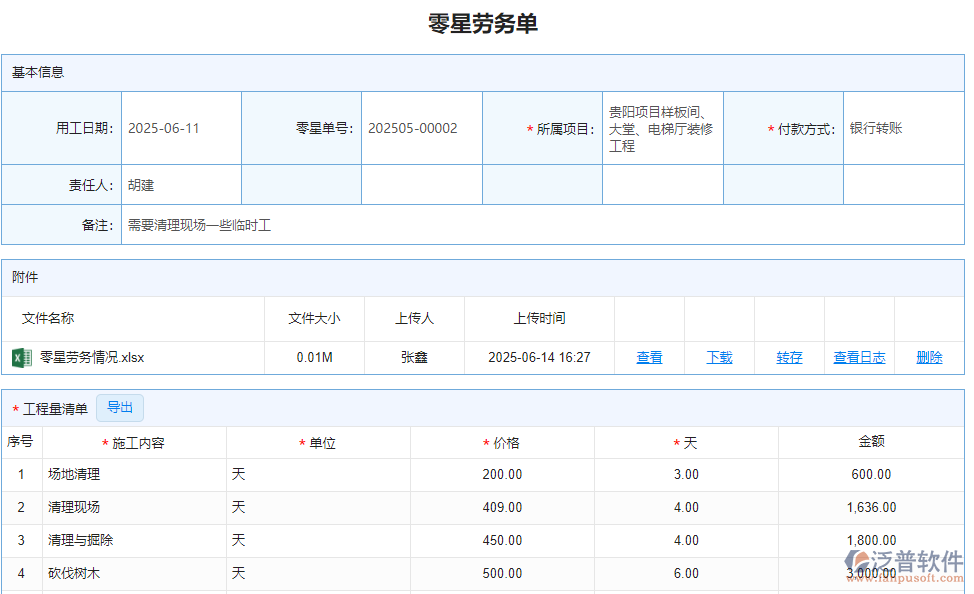The height and width of the screenshot is (594, 974).
Task: Open 查看日志 for the attachment
Action: pos(859,357)
